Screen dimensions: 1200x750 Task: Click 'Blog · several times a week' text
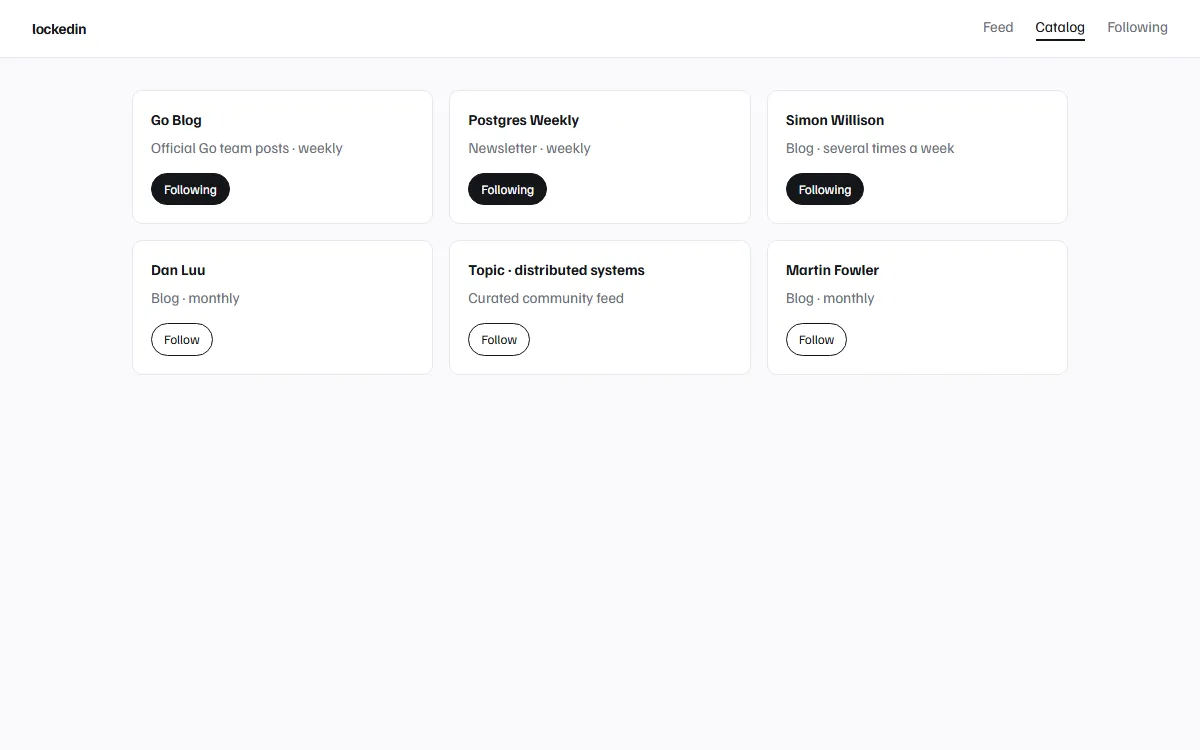870,148
